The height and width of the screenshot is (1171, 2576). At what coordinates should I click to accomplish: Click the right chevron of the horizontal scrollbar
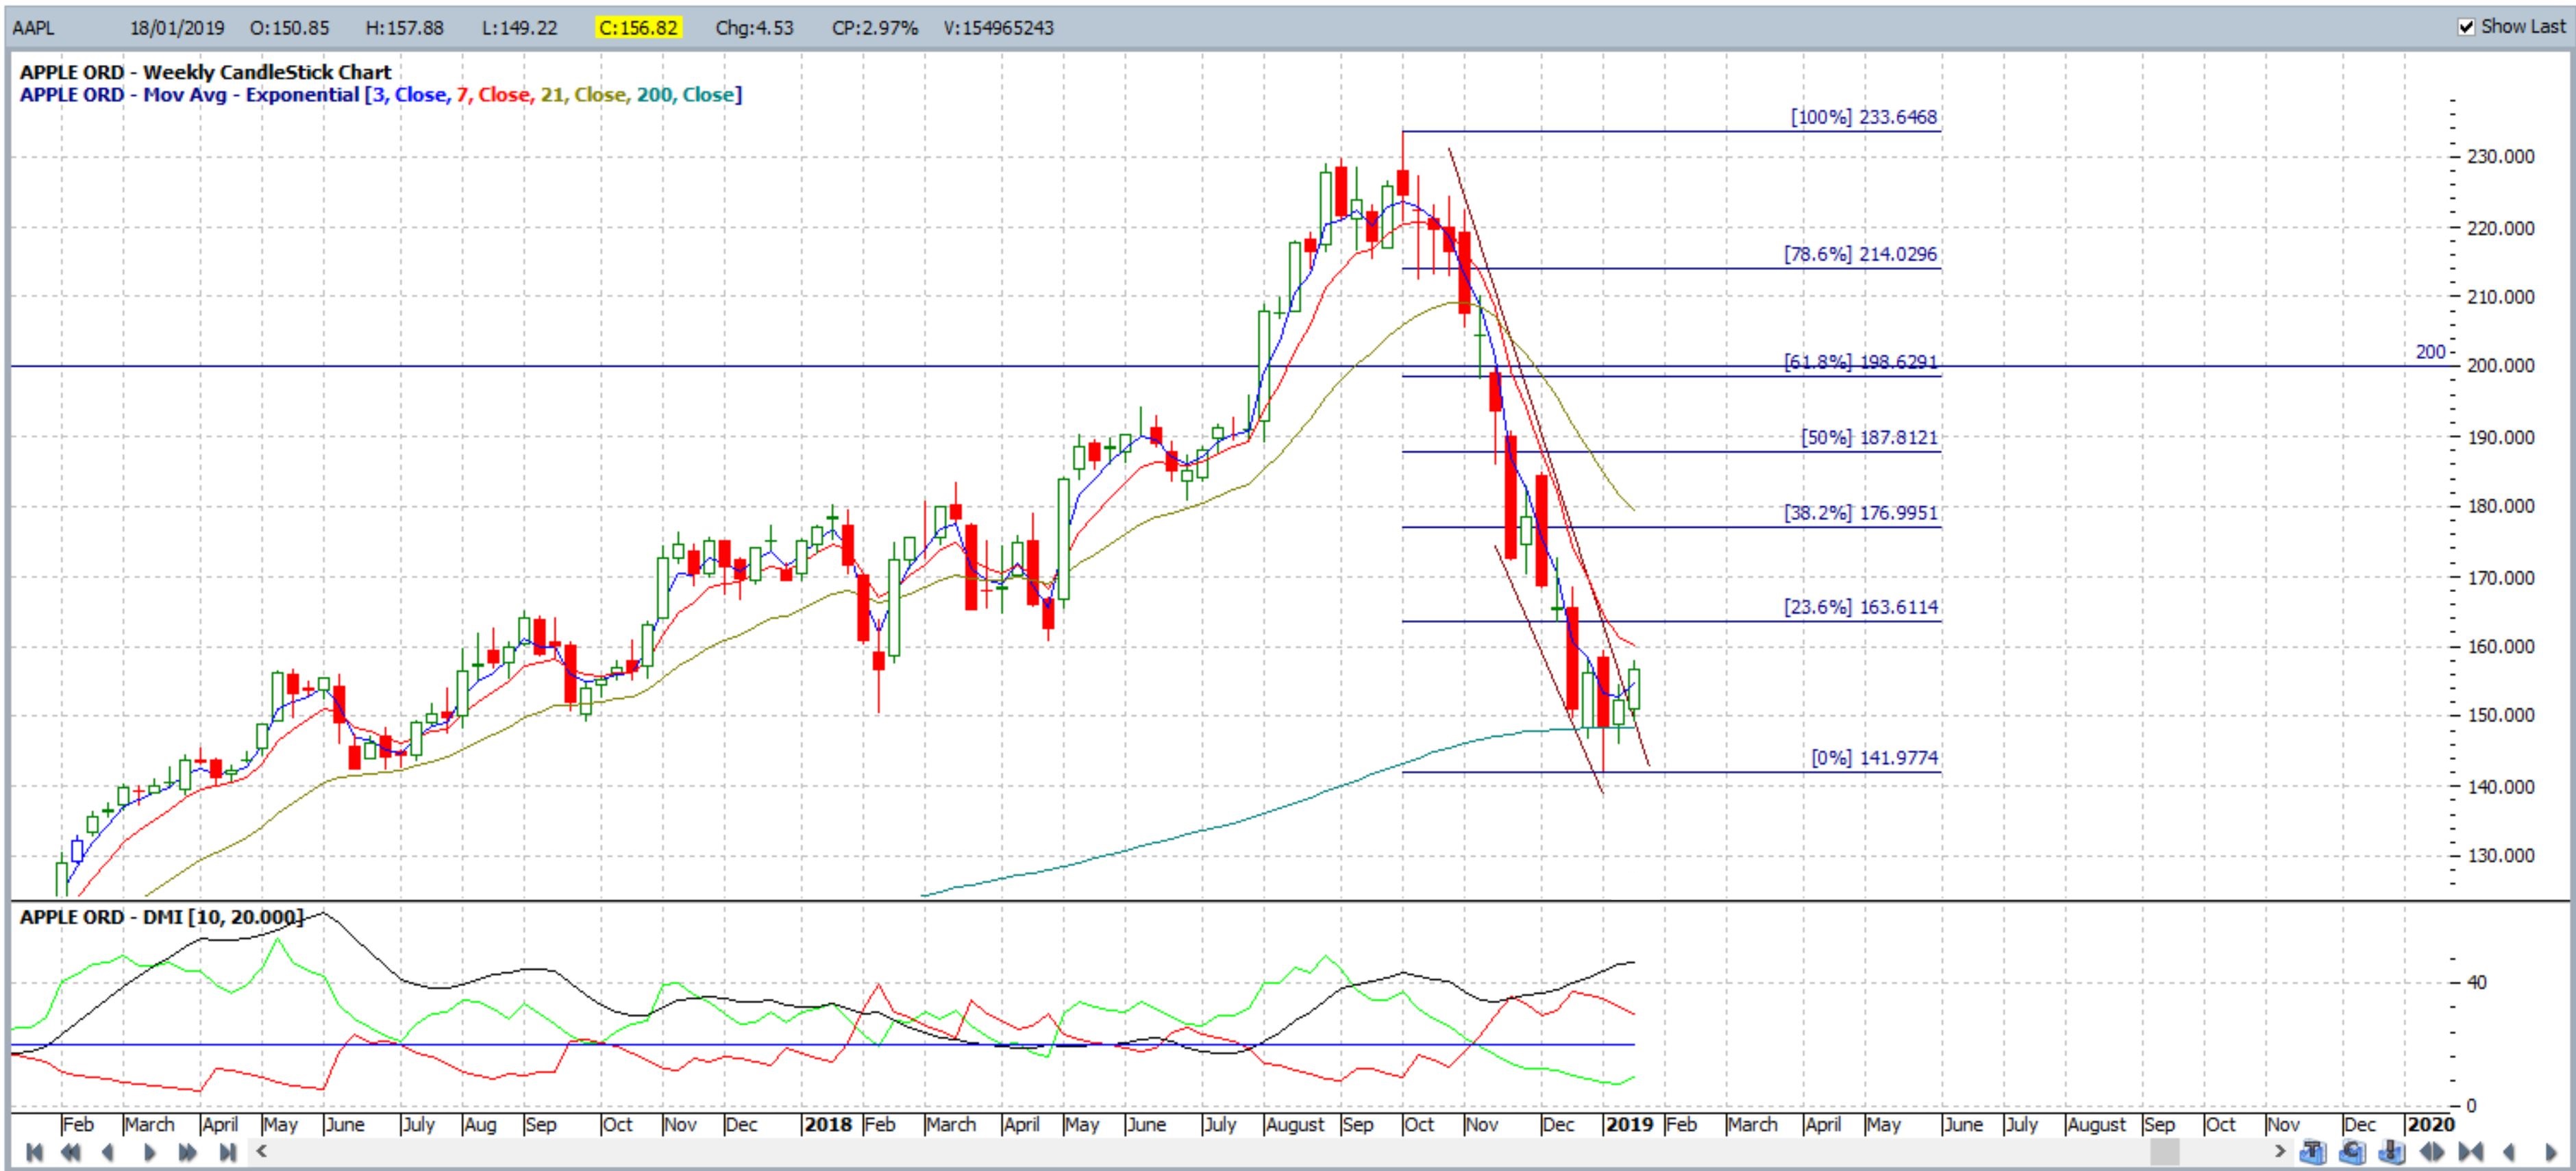click(x=2280, y=1151)
